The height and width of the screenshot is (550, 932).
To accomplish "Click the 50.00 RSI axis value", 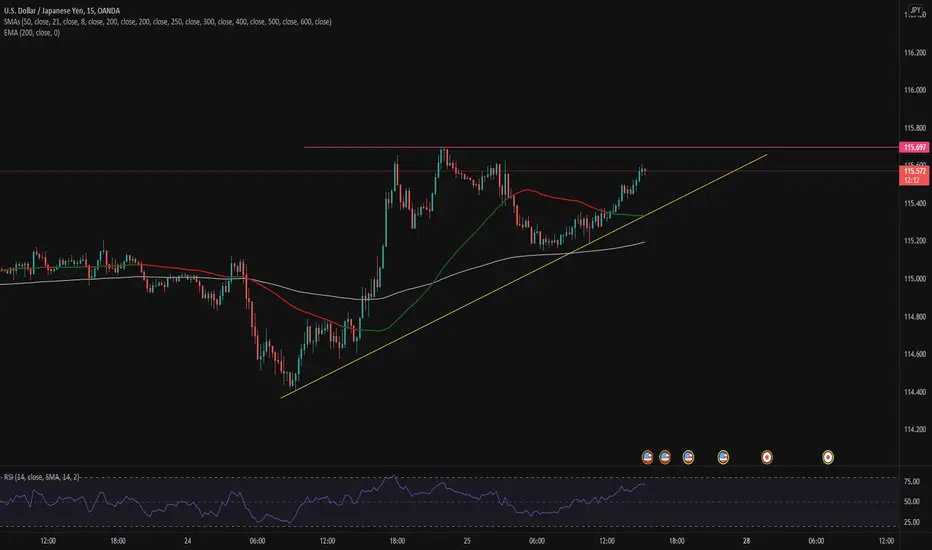I will (x=912, y=502).
